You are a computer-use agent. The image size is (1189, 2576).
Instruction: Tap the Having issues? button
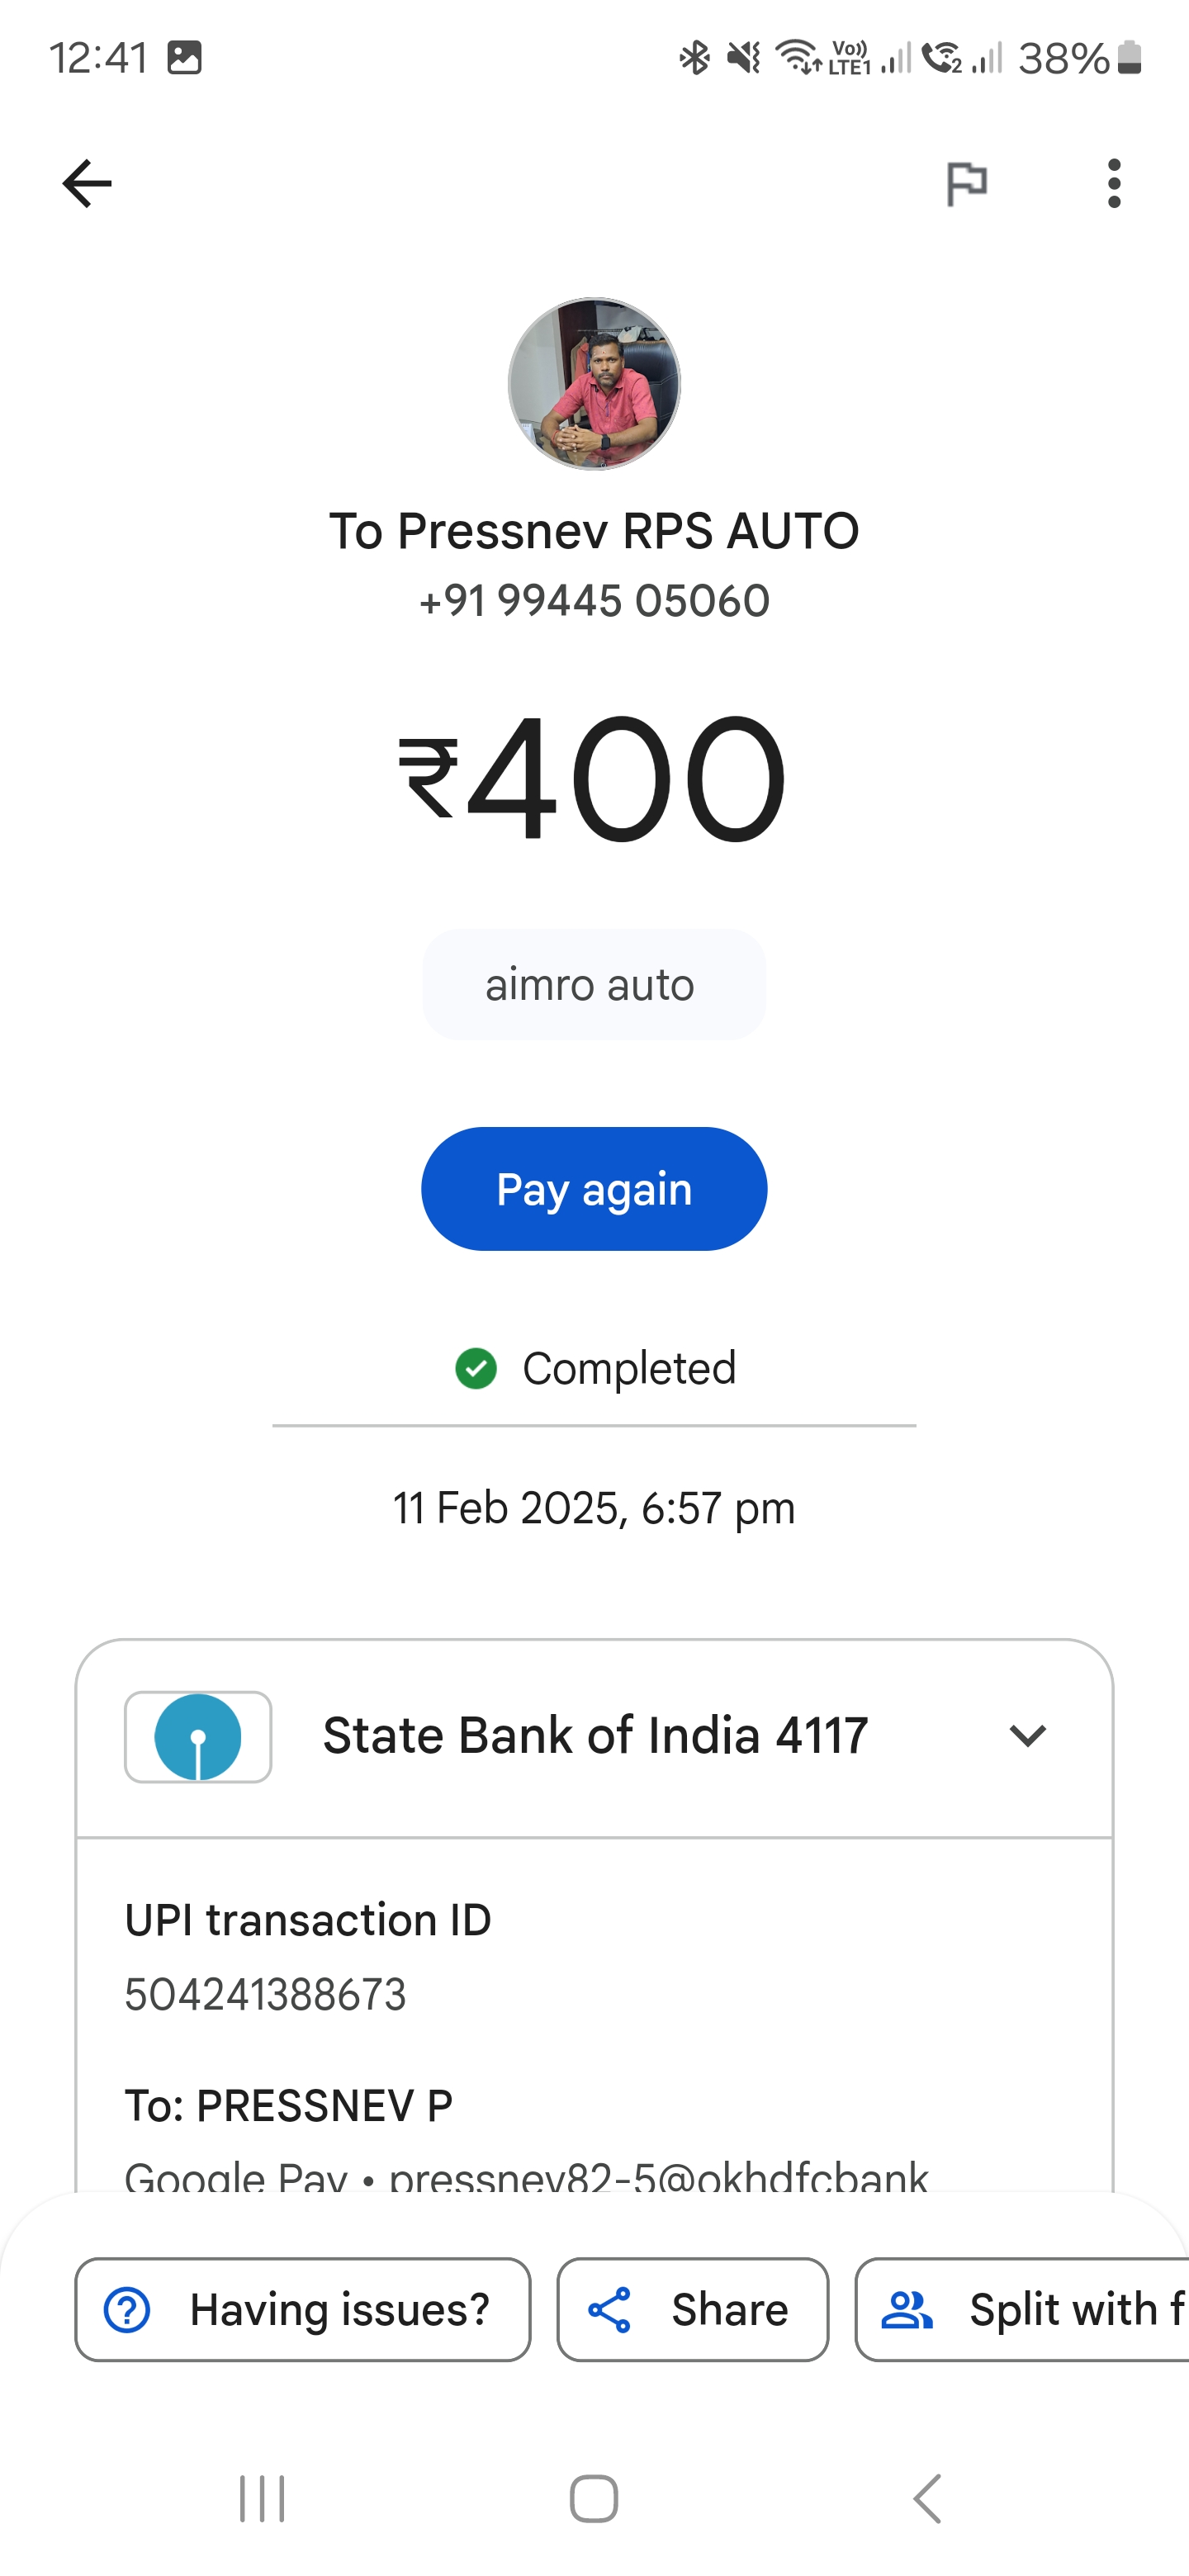(303, 2309)
